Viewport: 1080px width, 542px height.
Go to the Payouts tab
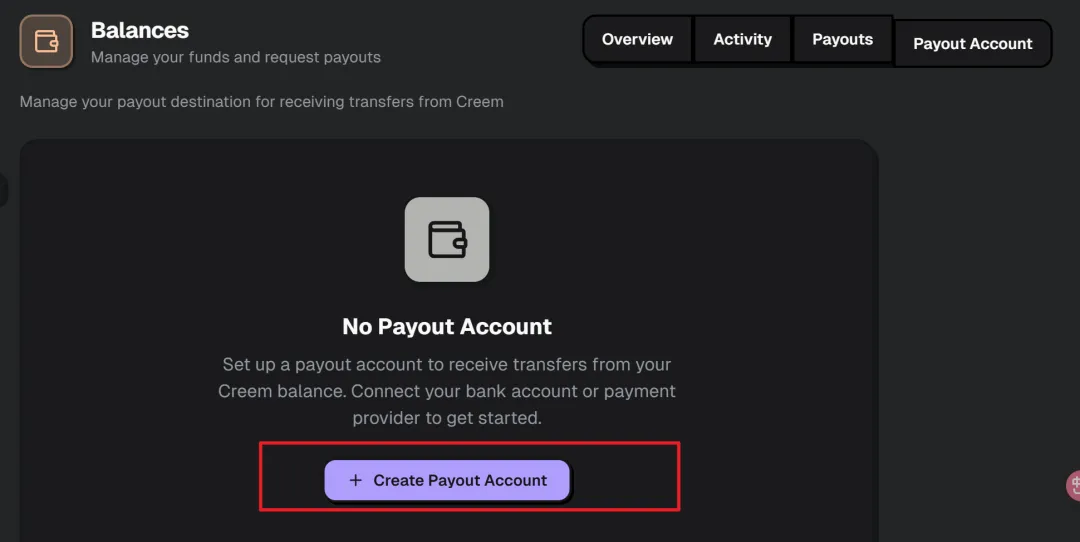point(842,40)
